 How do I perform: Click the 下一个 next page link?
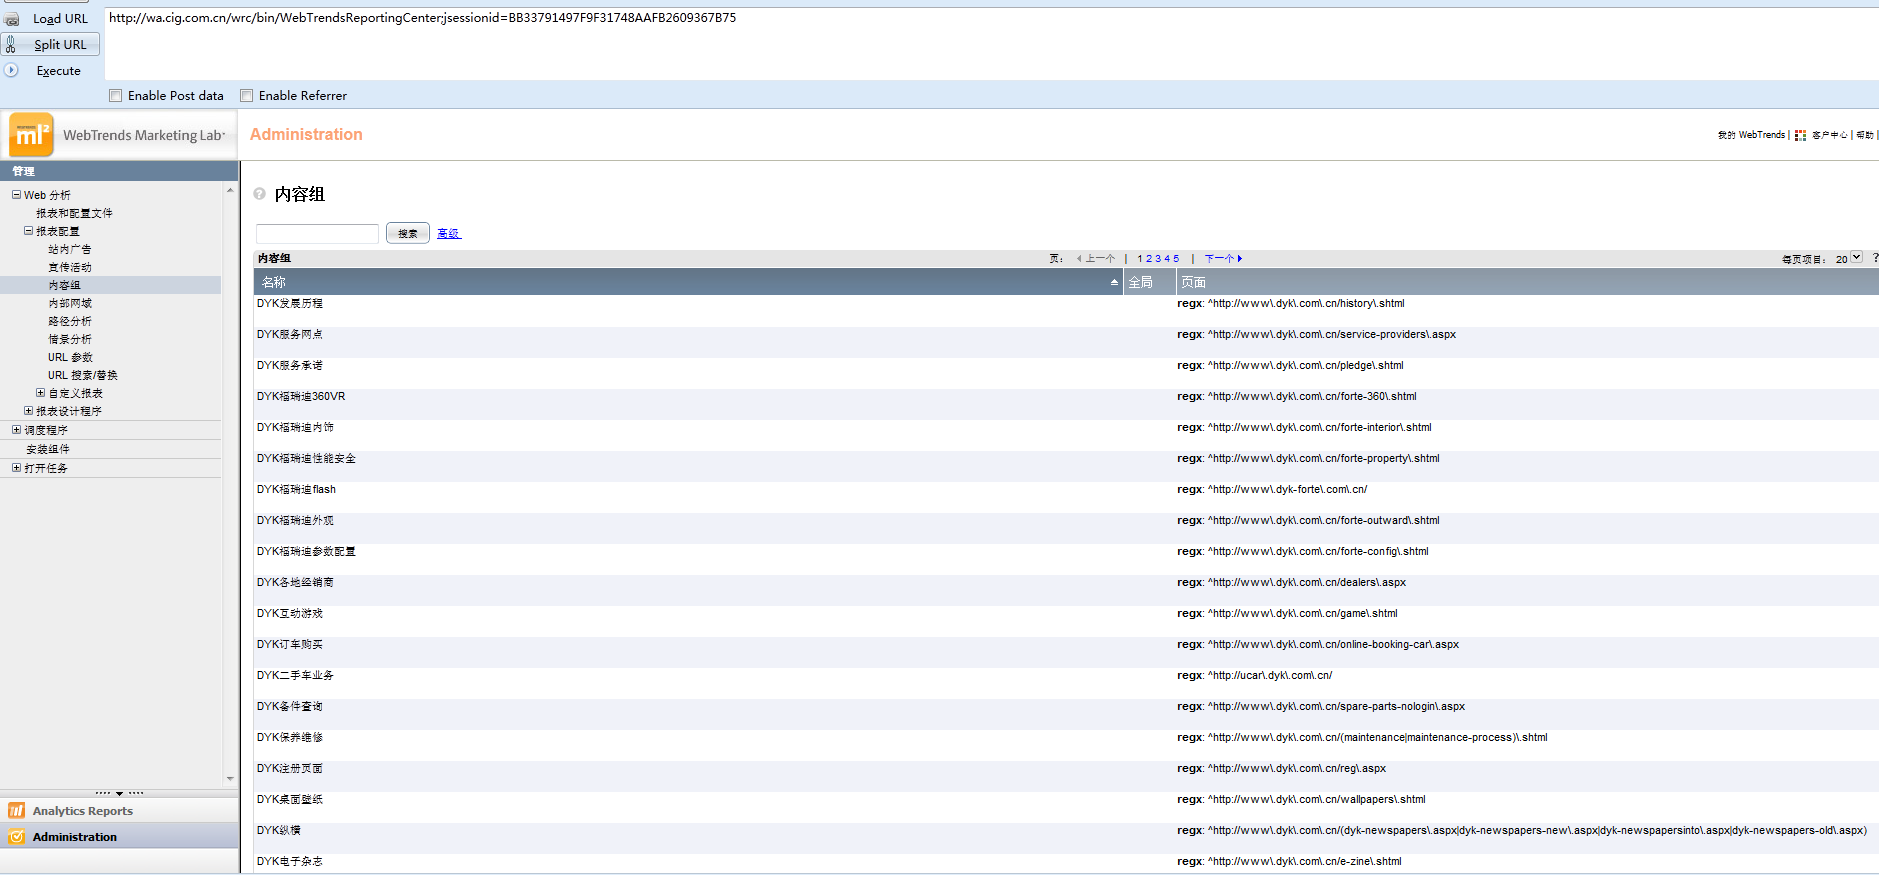[1223, 258]
